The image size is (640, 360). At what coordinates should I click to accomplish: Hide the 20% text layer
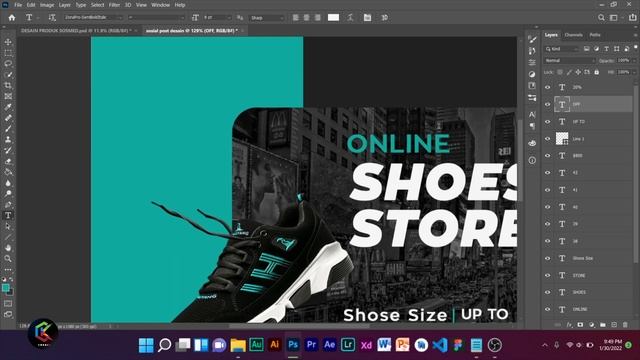point(548,87)
